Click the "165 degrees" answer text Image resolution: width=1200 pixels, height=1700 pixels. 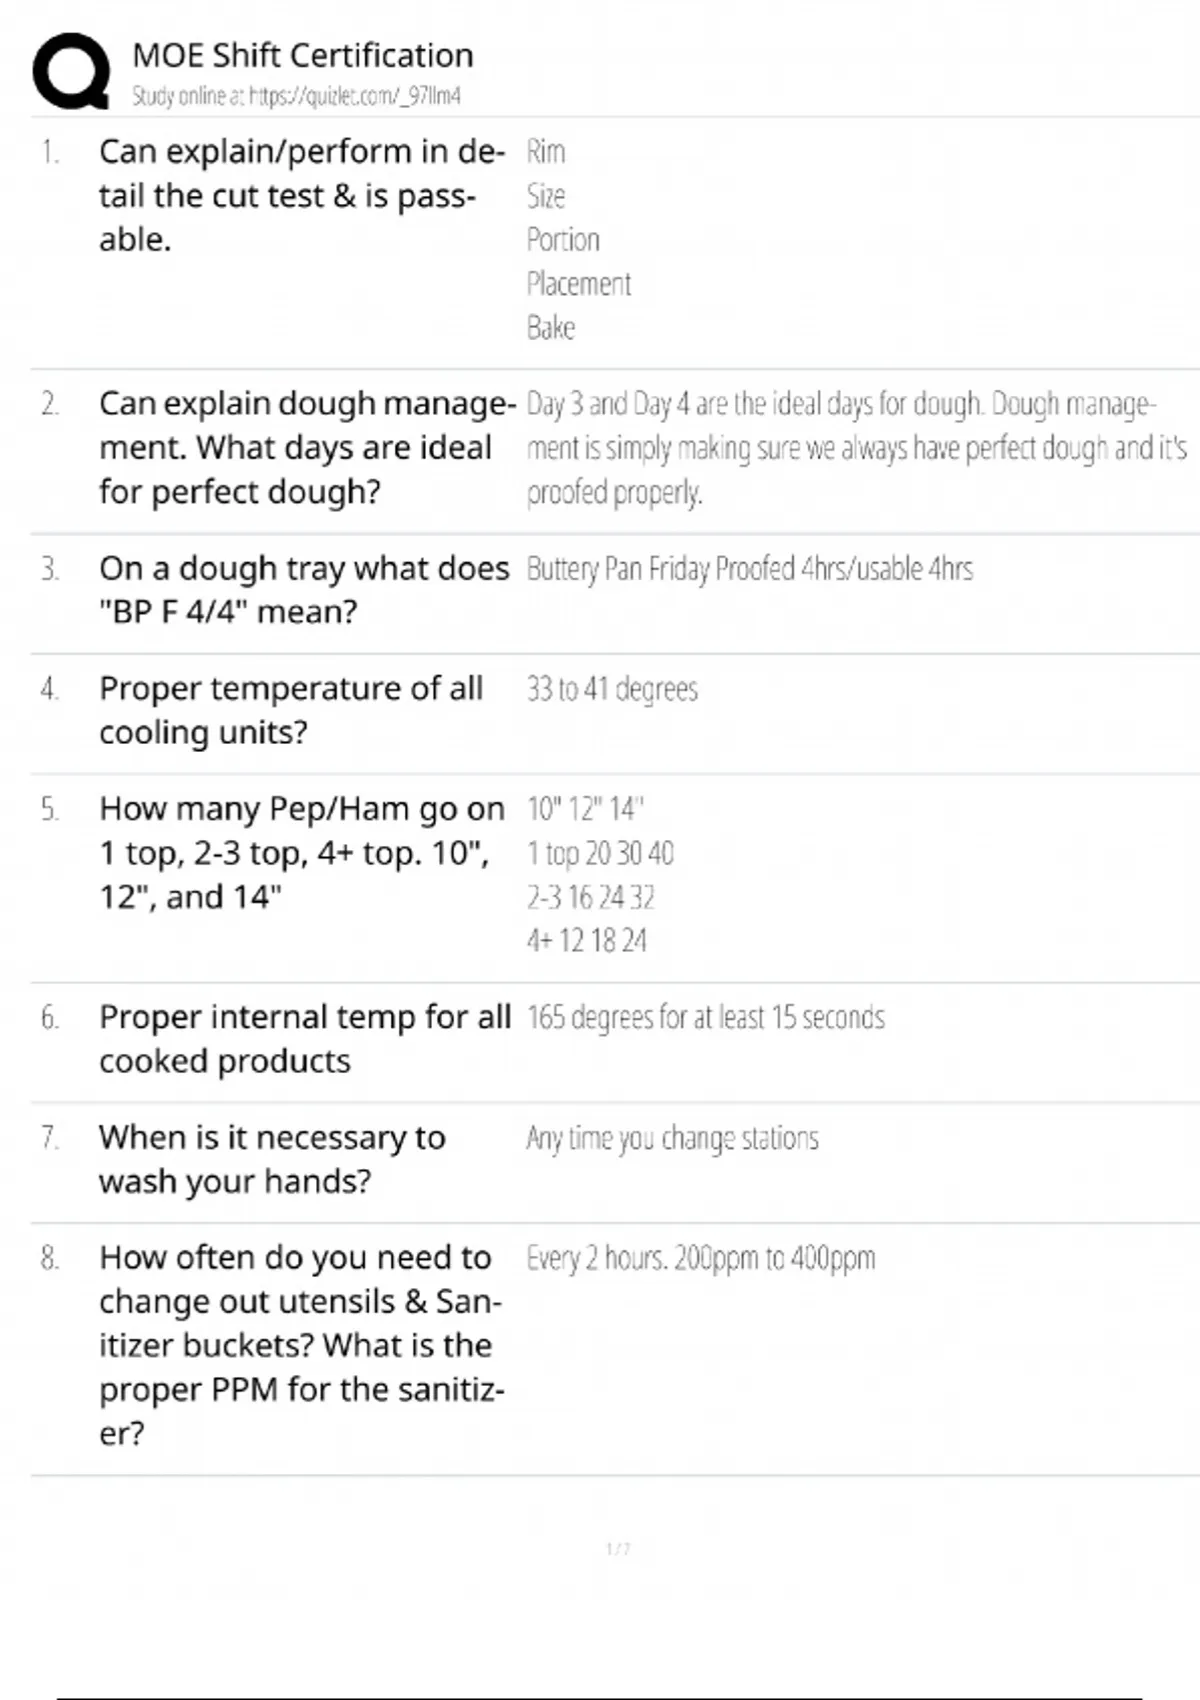[705, 1018]
